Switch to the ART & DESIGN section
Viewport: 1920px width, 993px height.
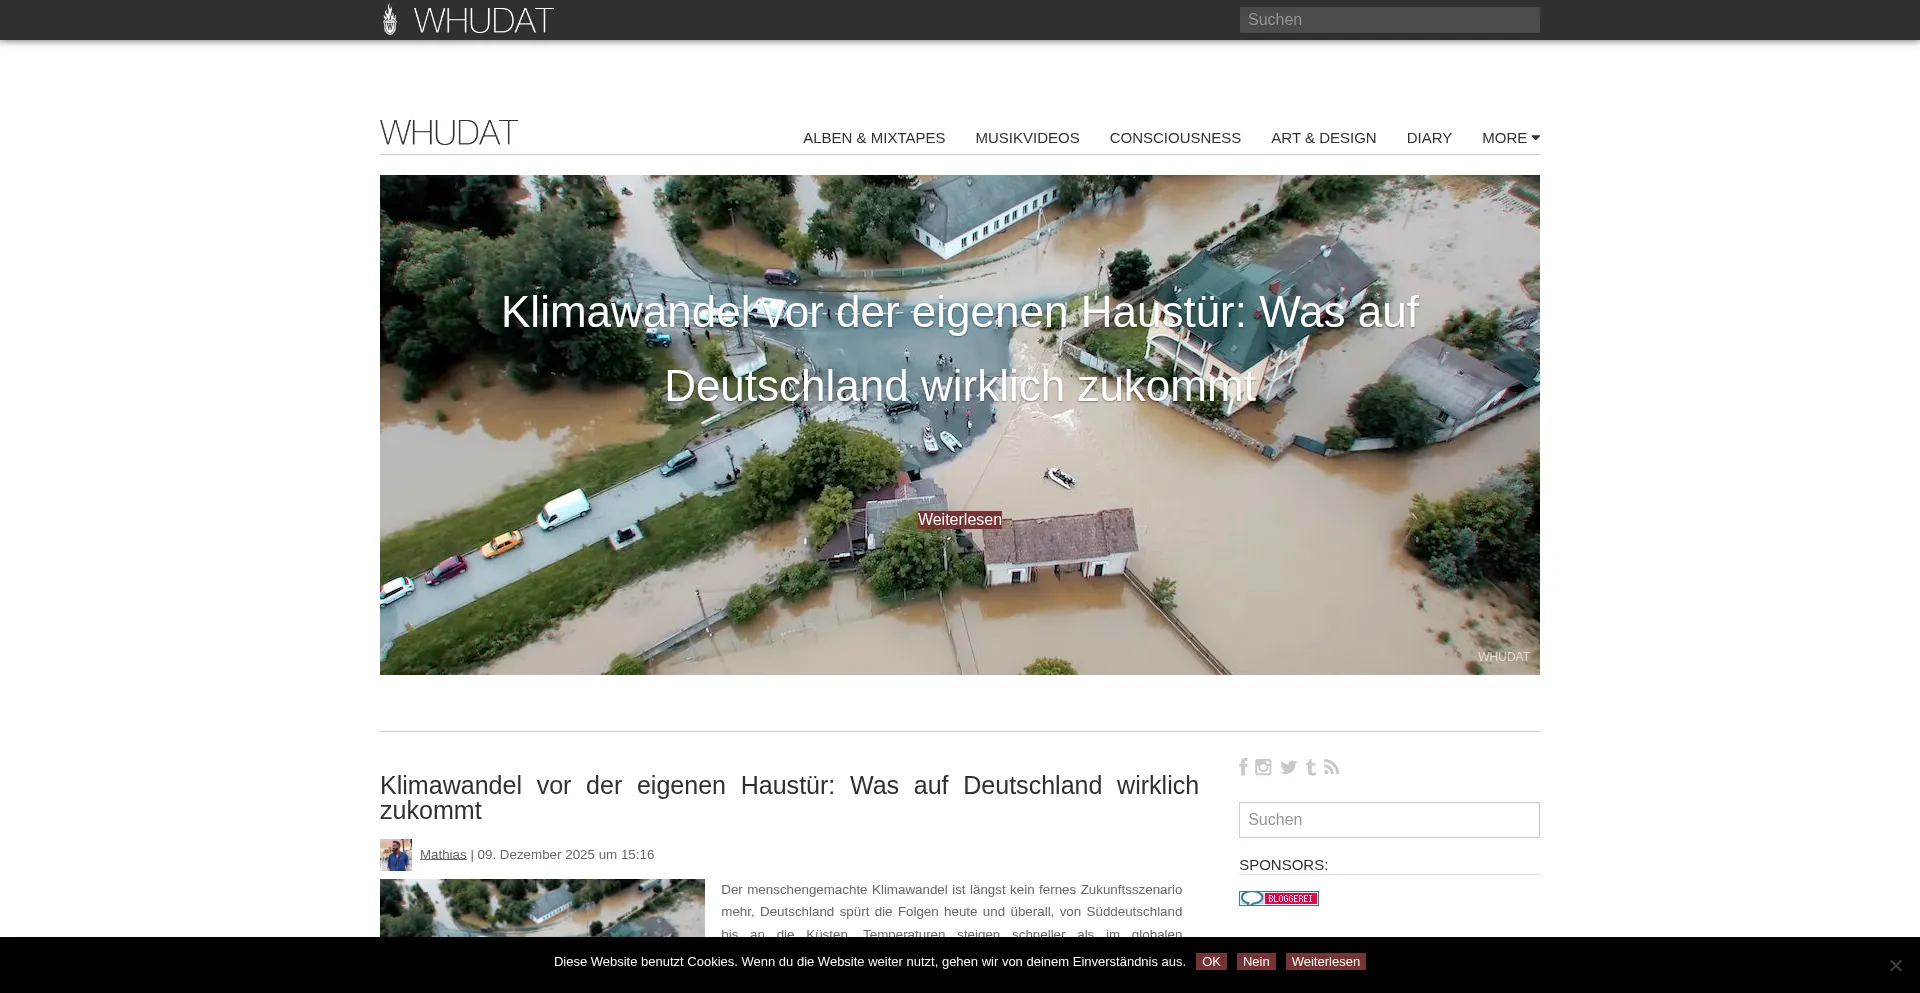[x=1323, y=138]
